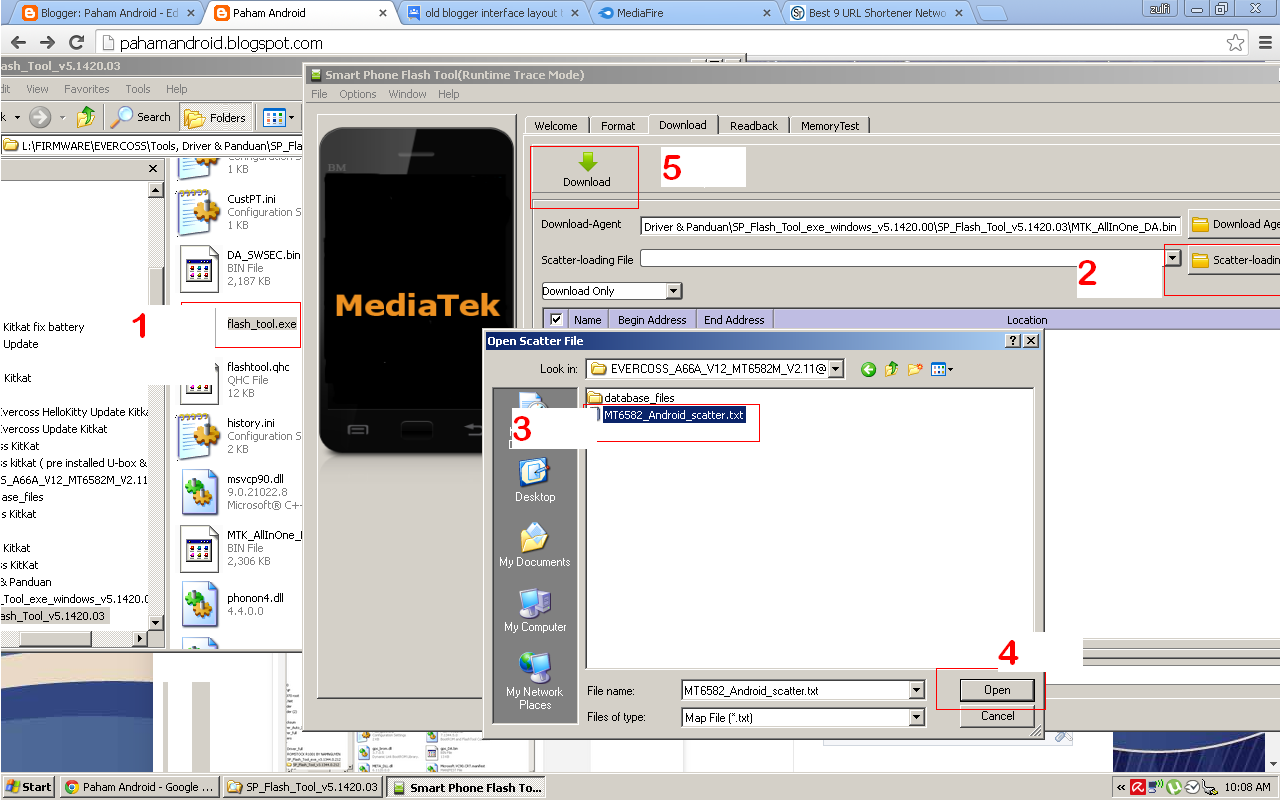Click the uTorrent icon in the system tray
The image size is (1280, 800).
click(1174, 787)
